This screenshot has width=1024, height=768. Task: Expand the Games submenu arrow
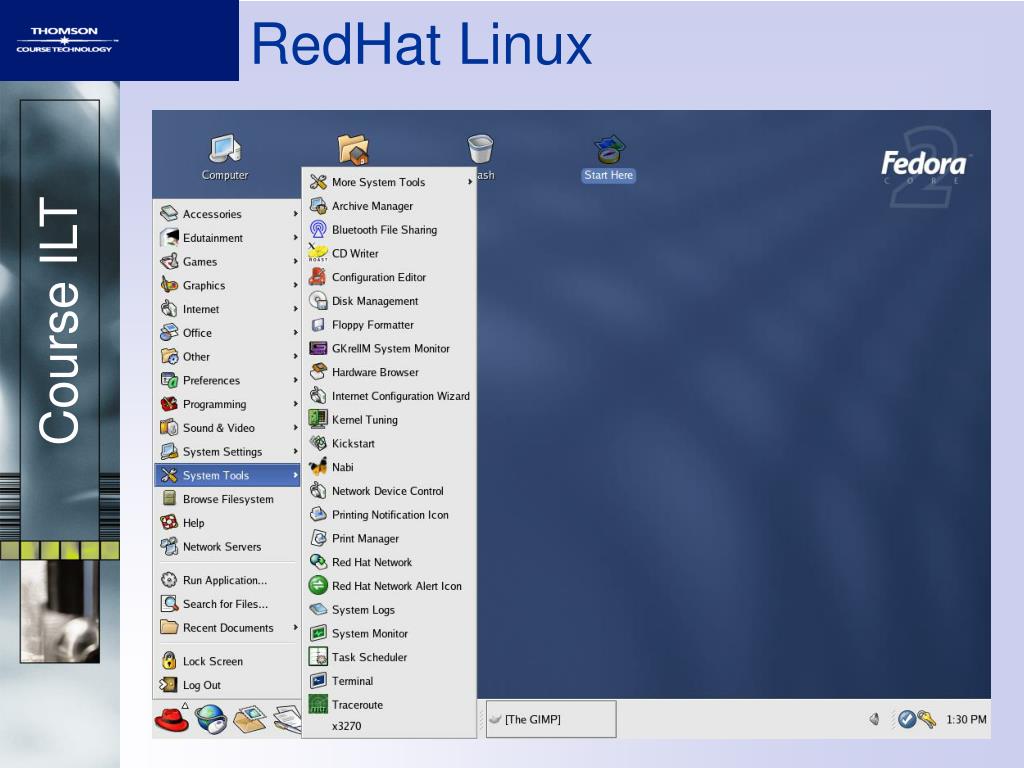(295, 262)
